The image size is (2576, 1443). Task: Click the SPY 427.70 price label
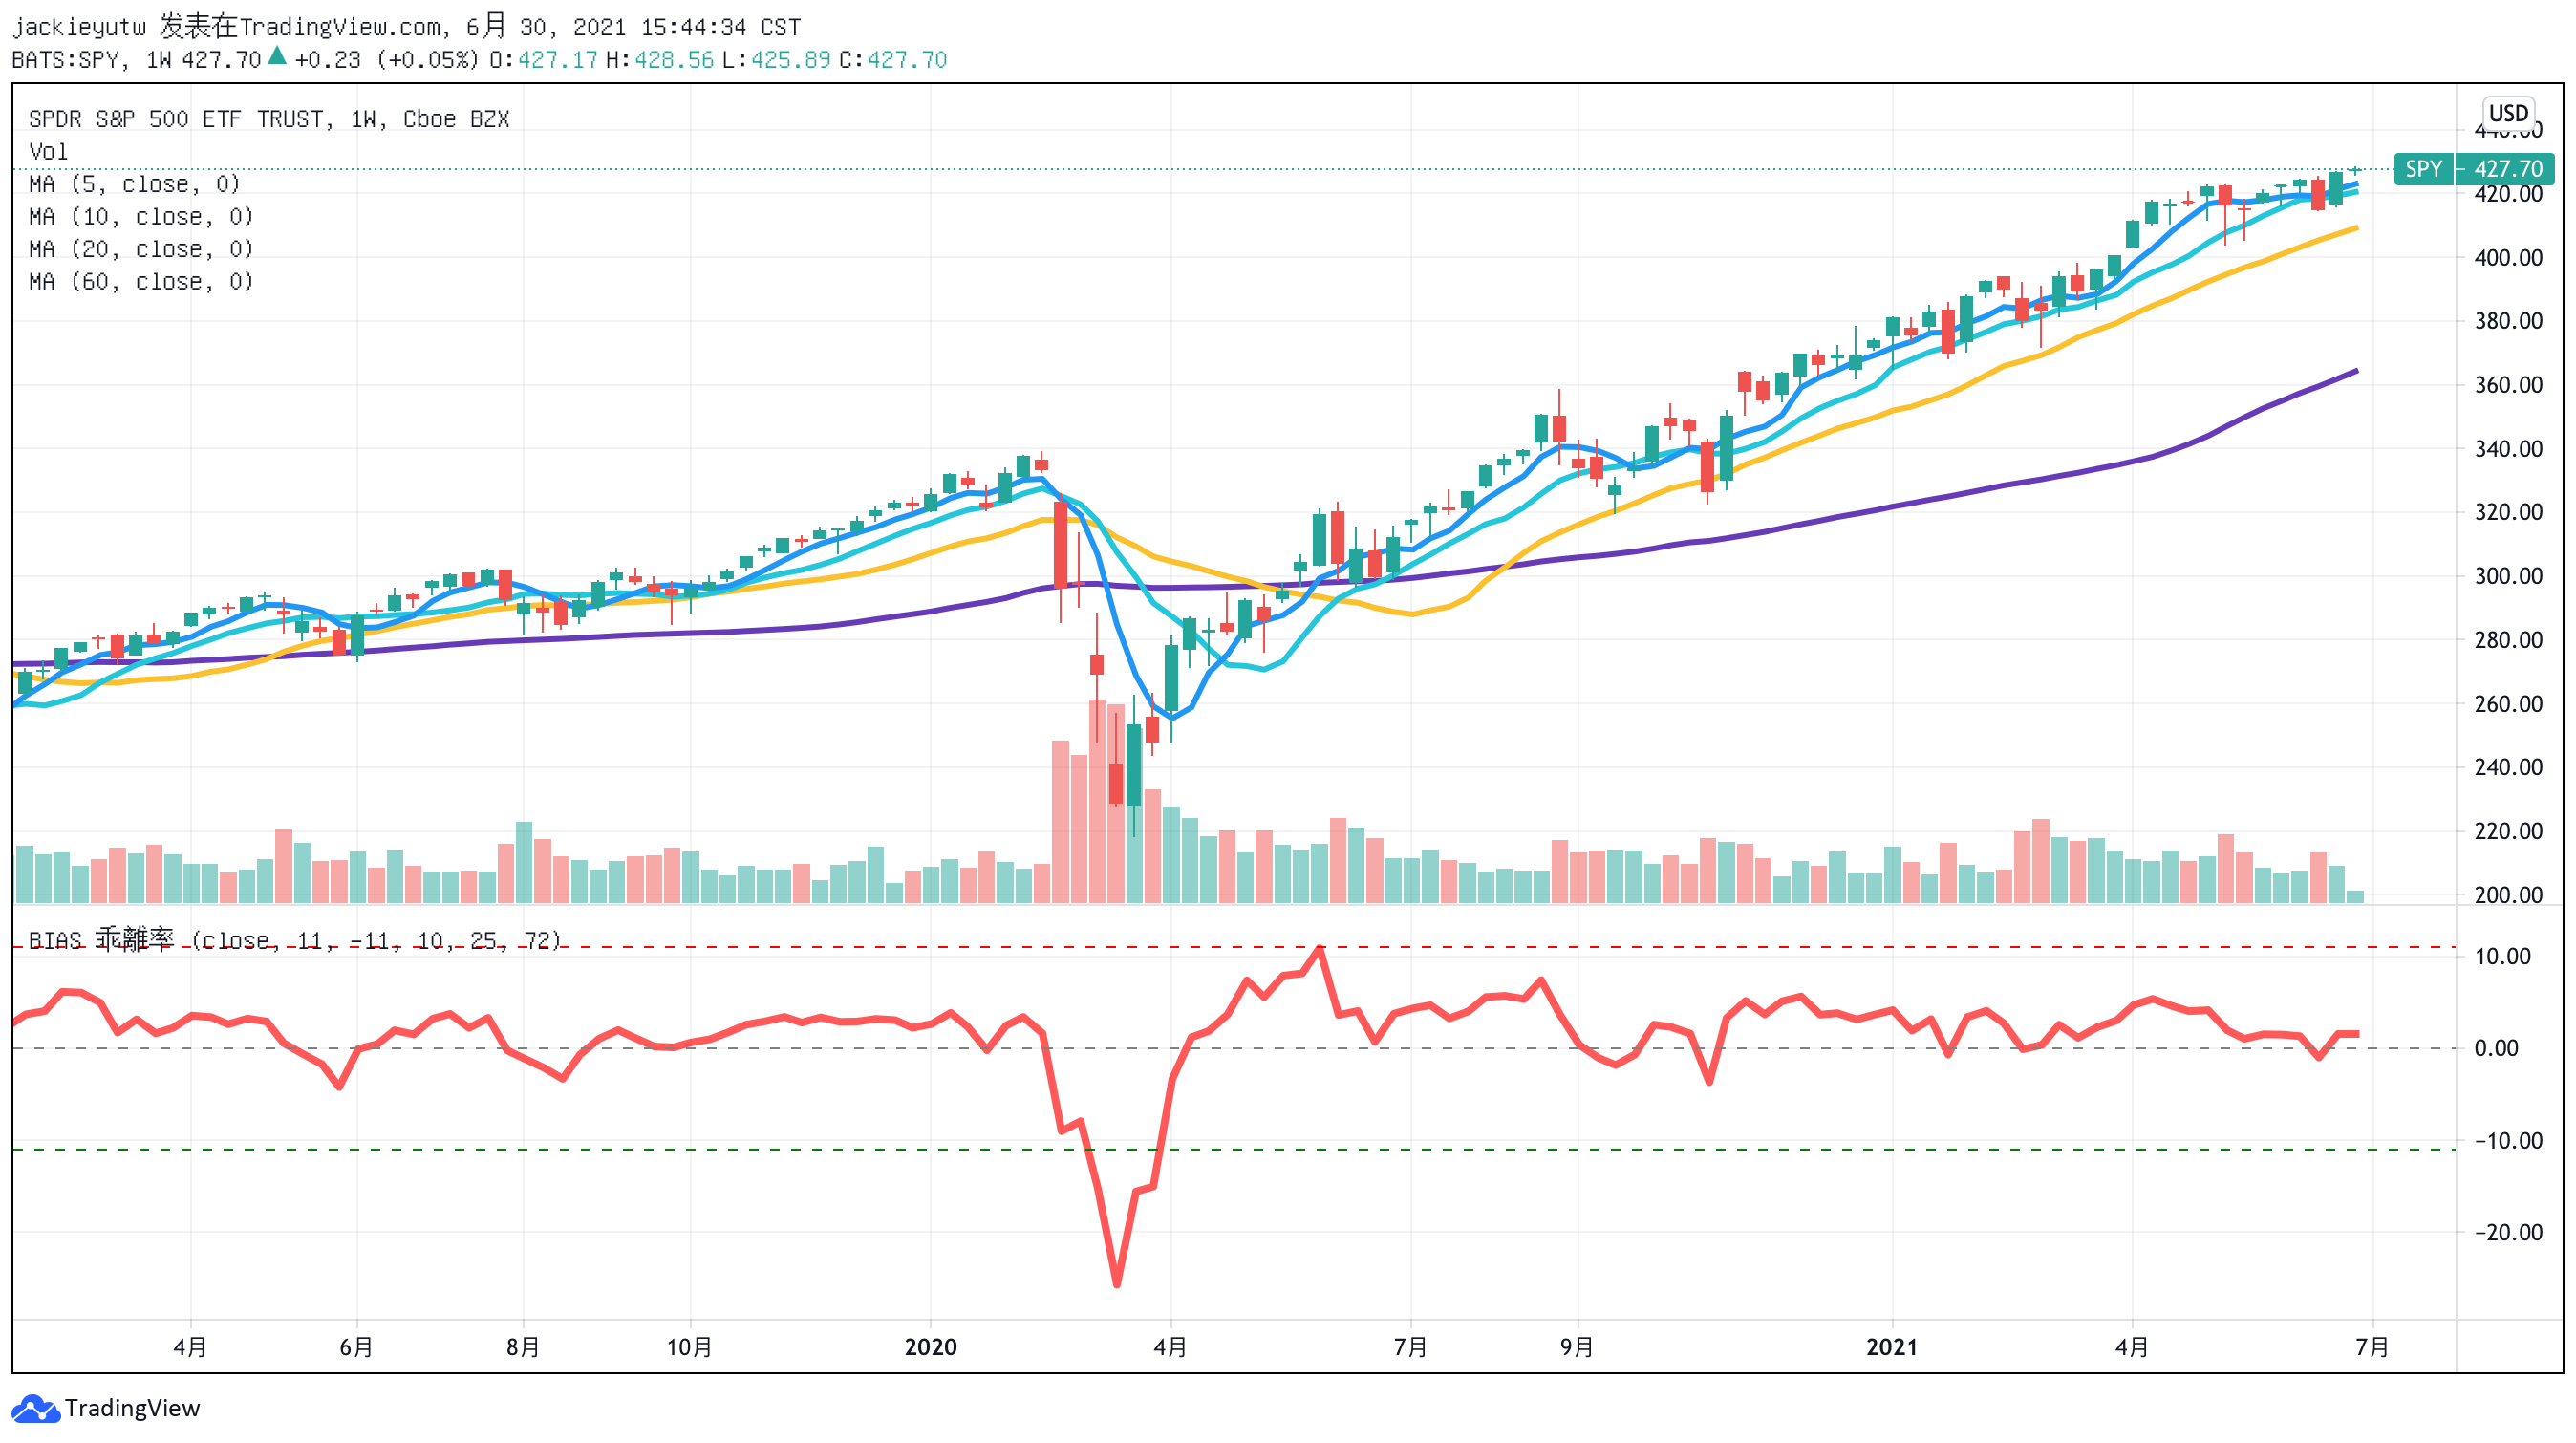(x=2473, y=169)
